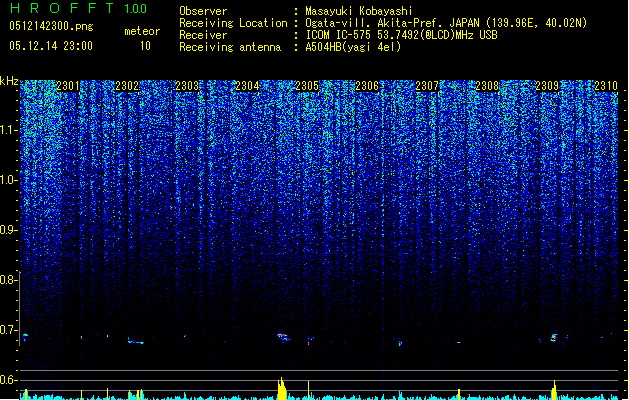Click the 1.1 frequency axis label
Image resolution: width=629 pixels, height=400 pixels.
(x=8, y=130)
